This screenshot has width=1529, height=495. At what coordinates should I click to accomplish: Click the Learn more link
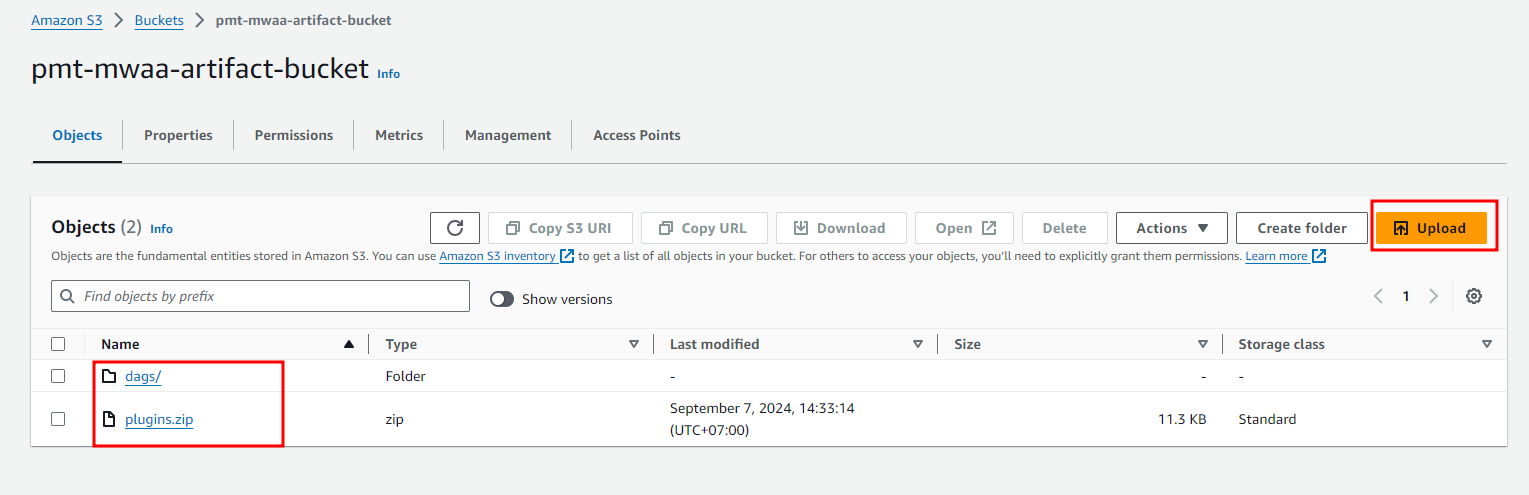(x=1276, y=256)
